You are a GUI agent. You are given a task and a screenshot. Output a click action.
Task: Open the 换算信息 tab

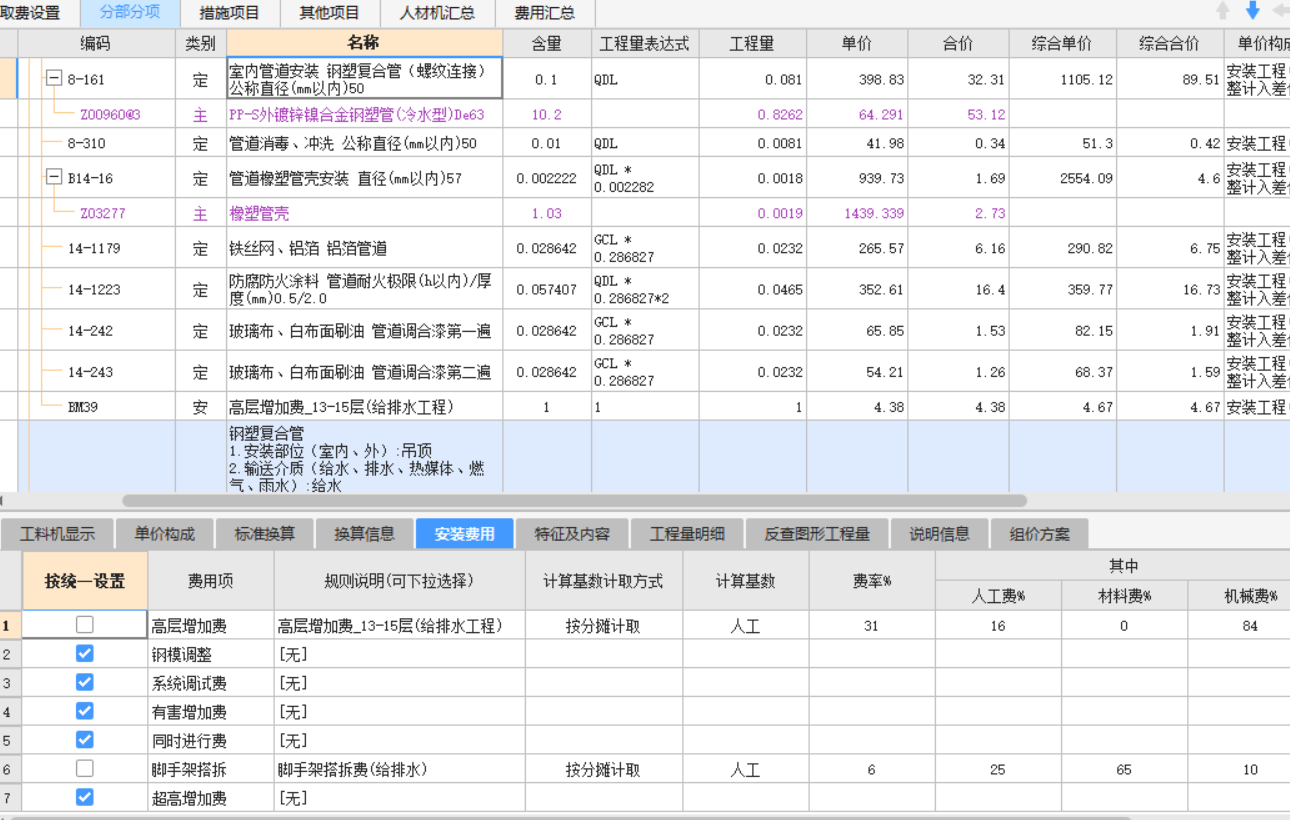click(364, 534)
